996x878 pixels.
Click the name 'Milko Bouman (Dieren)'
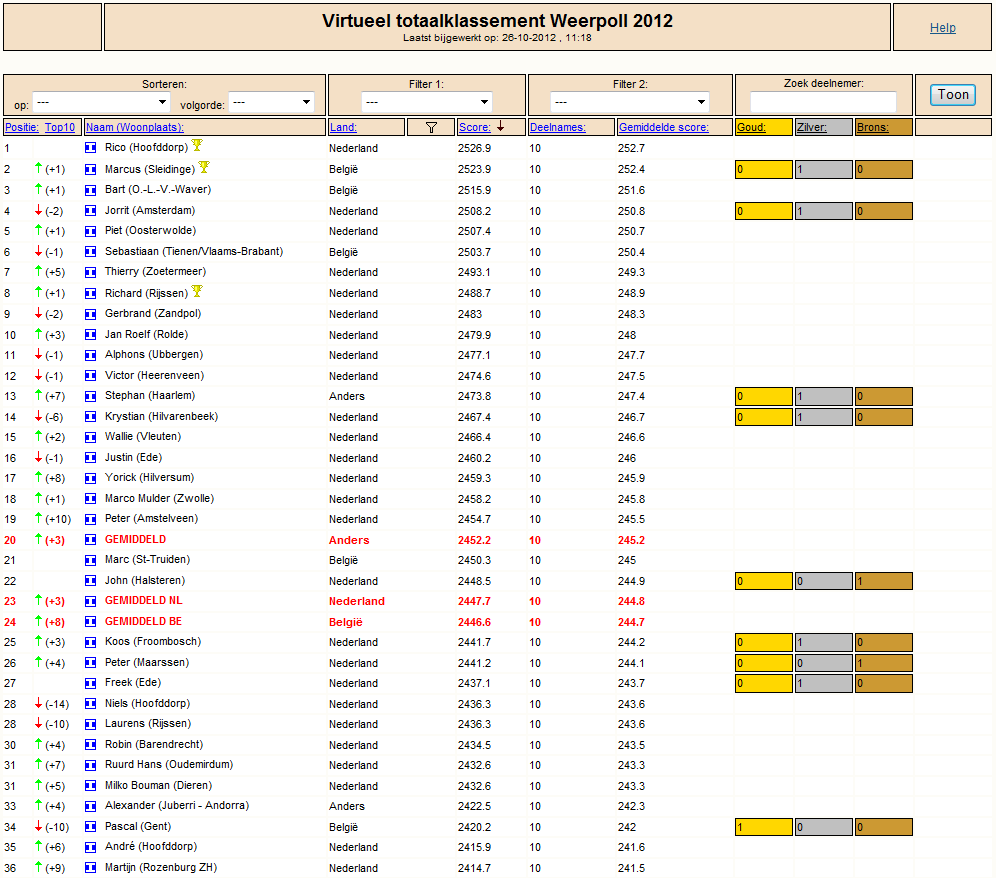pyautogui.click(x=158, y=785)
